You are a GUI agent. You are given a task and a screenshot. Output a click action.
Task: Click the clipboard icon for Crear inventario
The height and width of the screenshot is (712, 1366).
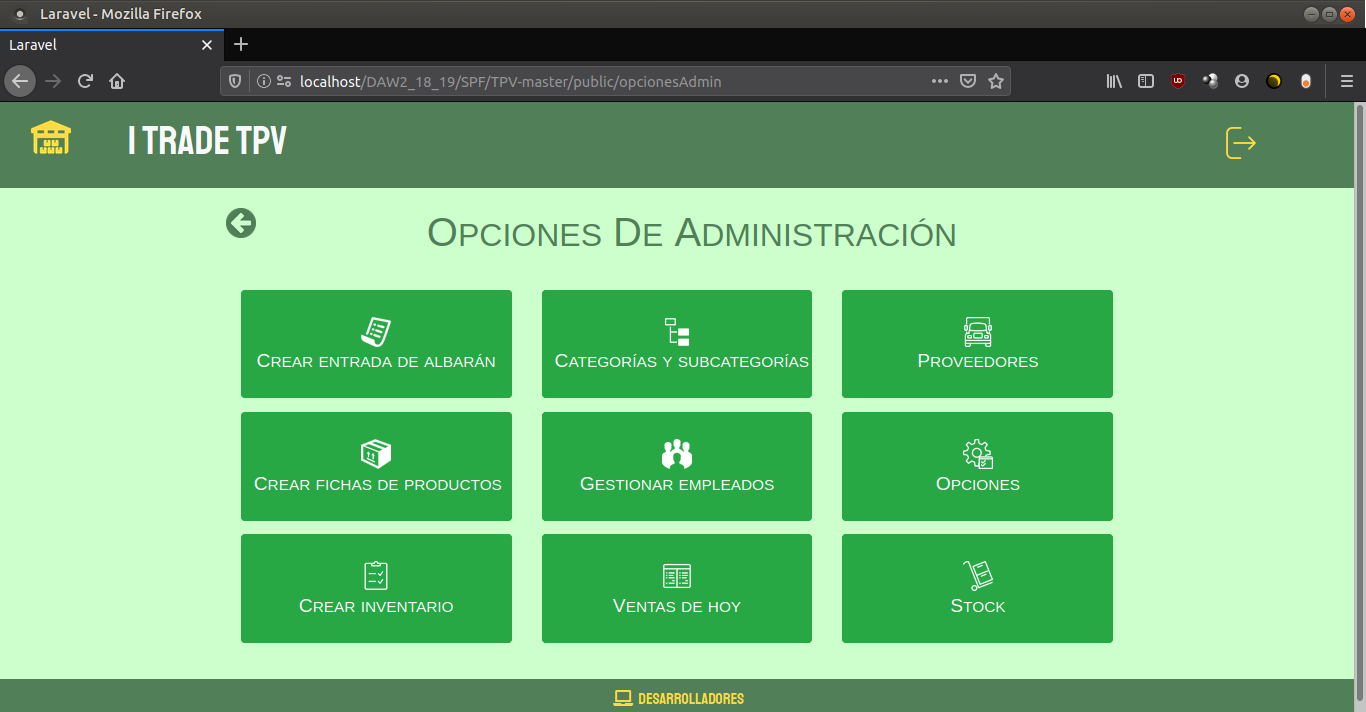[x=376, y=576]
